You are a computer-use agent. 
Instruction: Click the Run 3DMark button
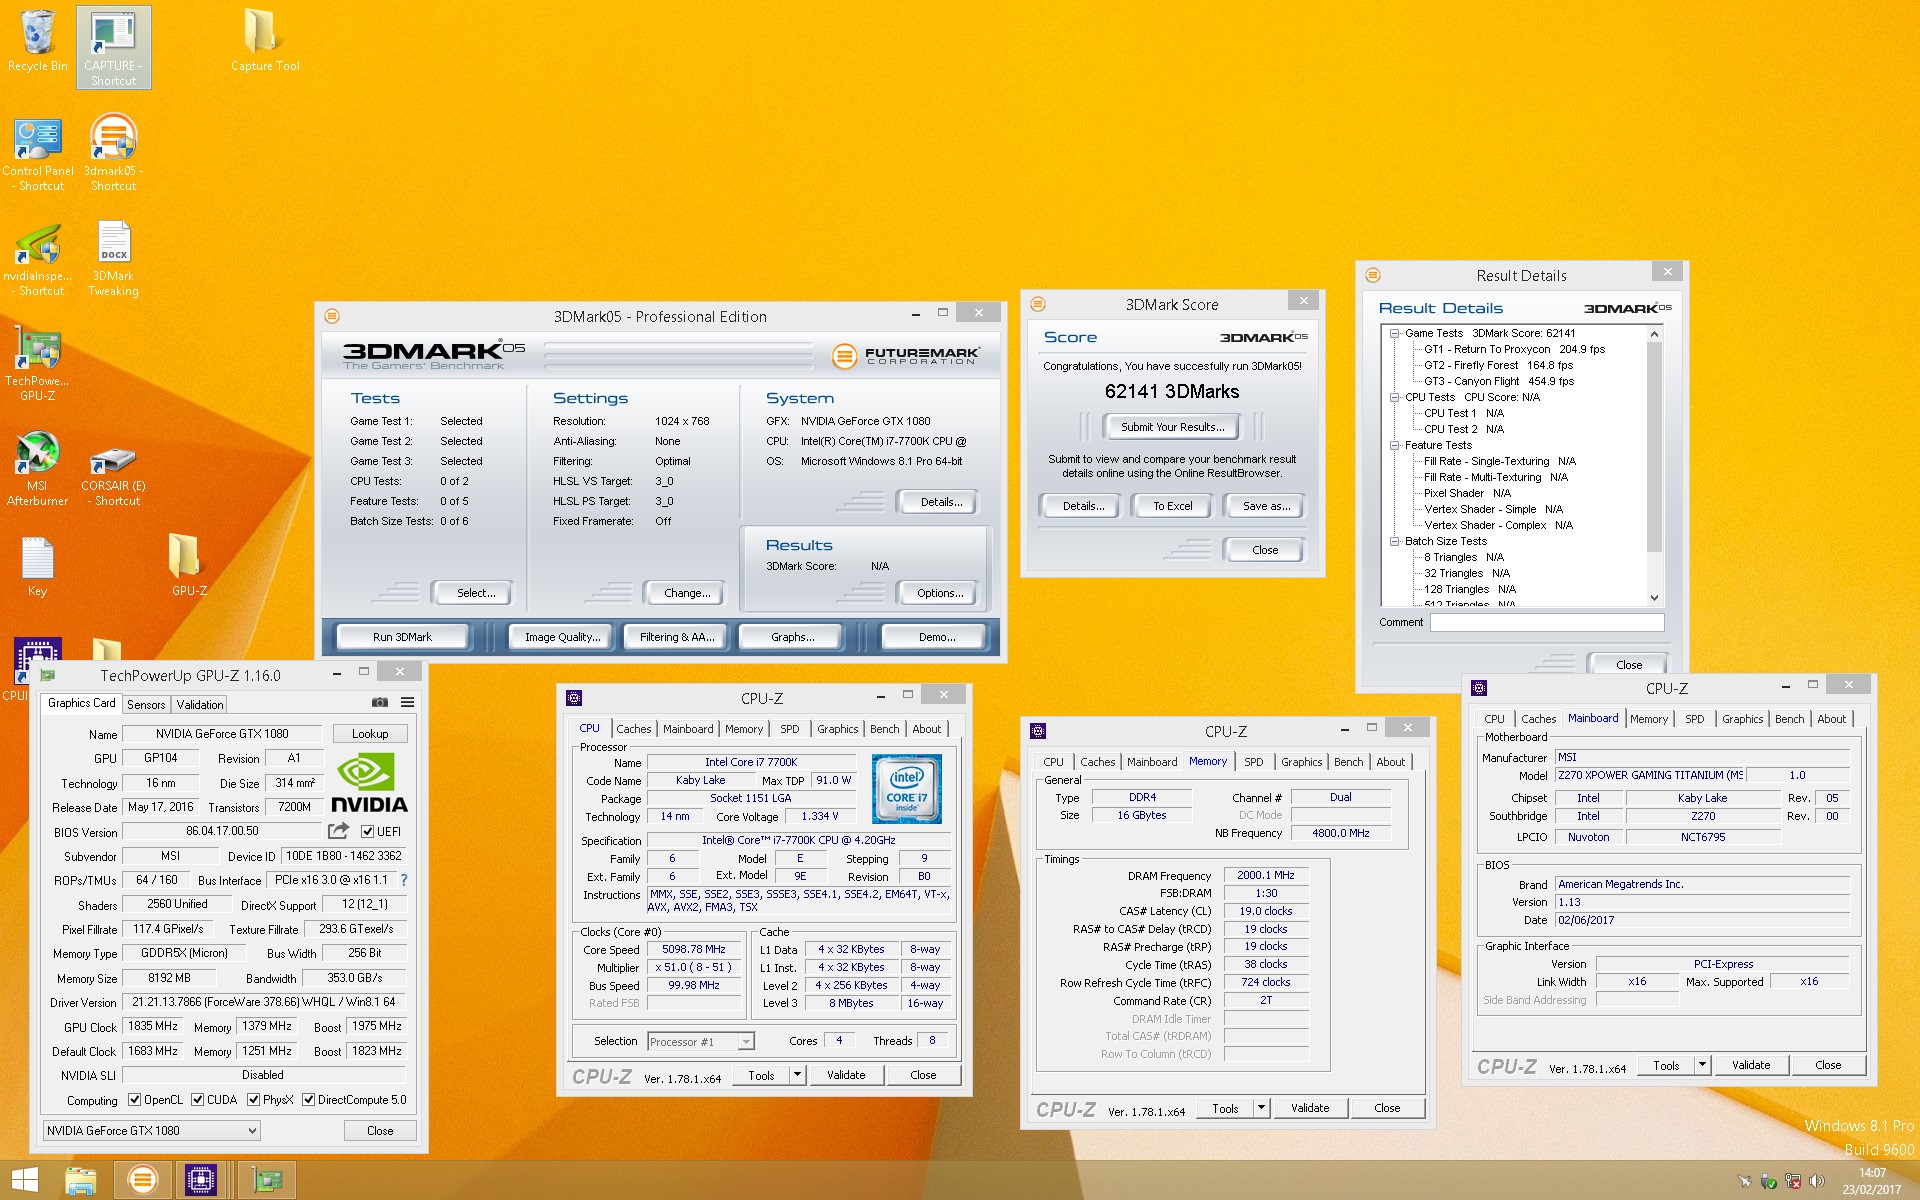pos(402,637)
